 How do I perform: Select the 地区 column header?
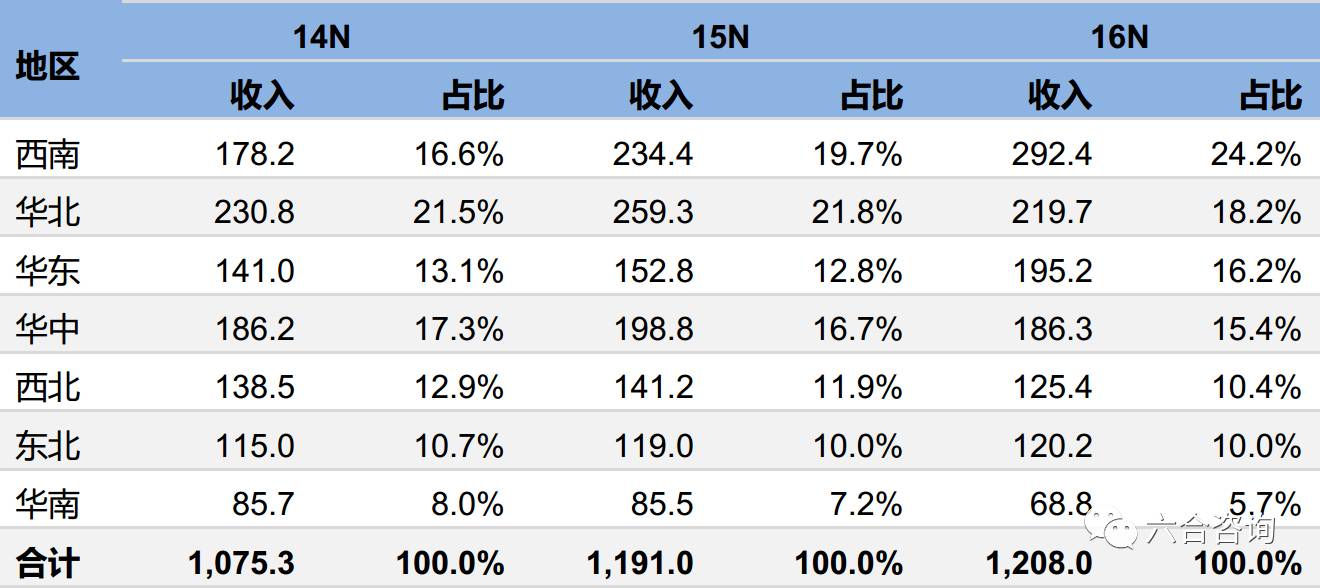47,67
